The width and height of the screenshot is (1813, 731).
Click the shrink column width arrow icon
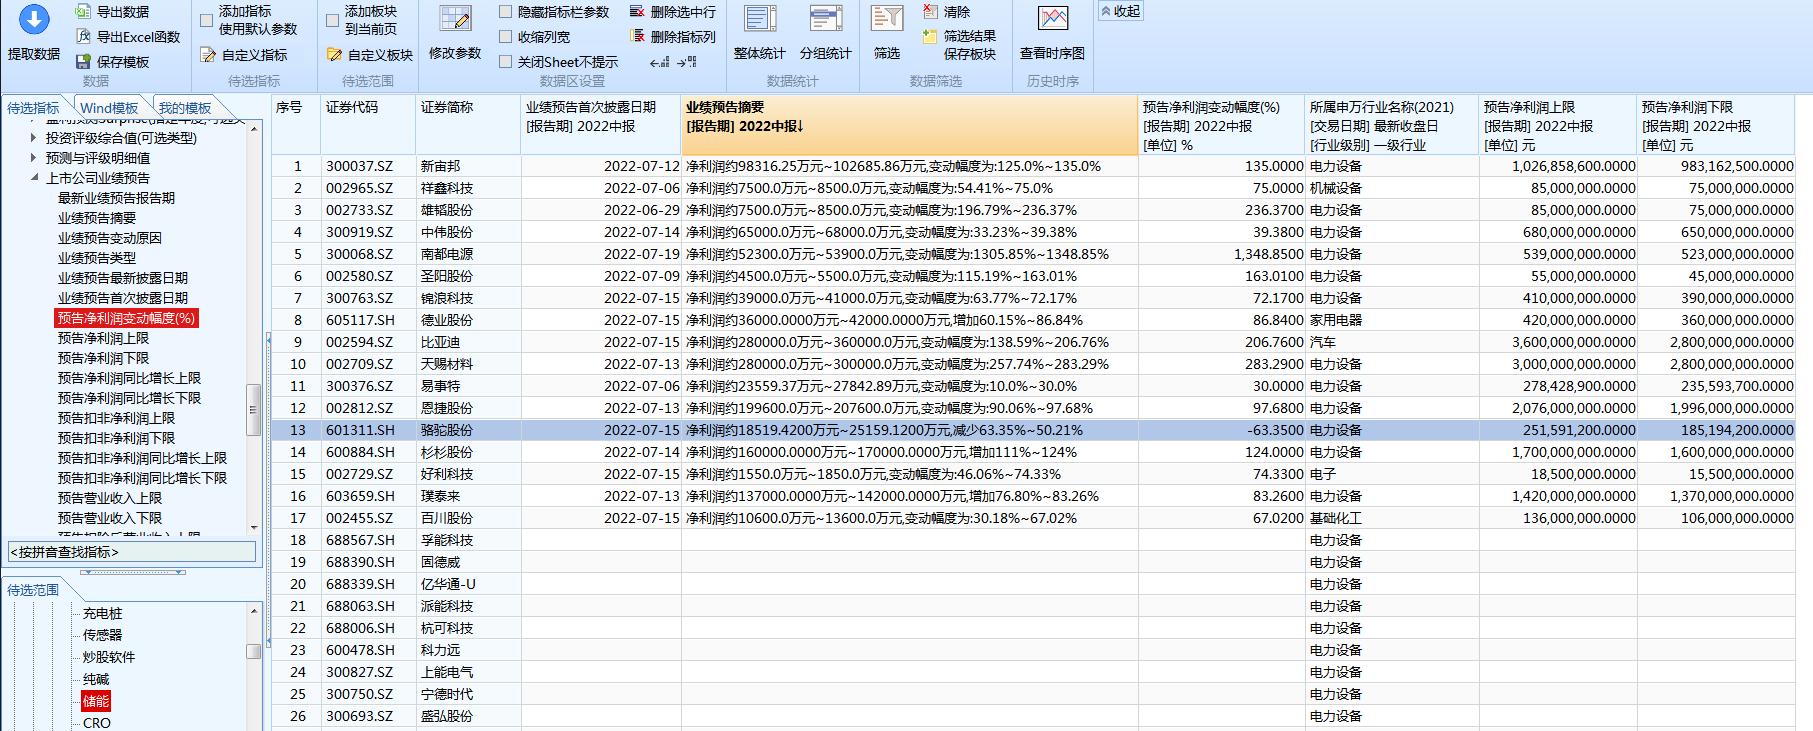click(x=659, y=62)
